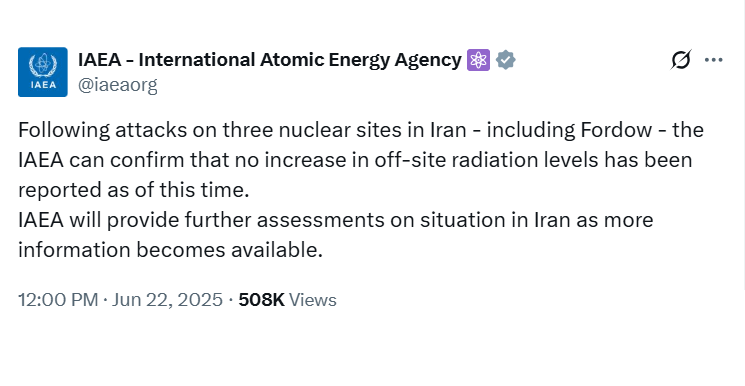Click the text "off-site radiation levels"

[x=486, y=160]
